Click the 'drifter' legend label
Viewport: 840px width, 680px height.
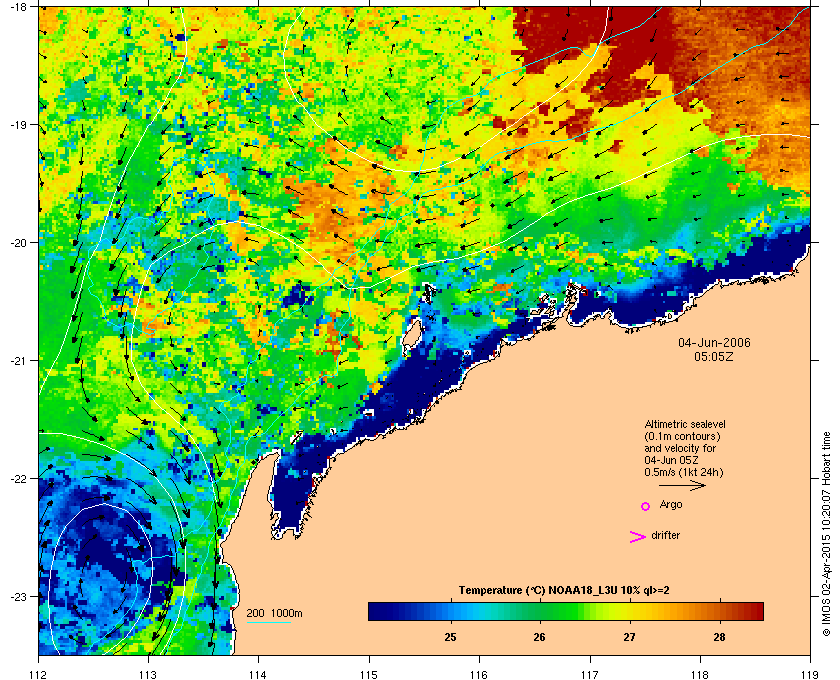click(665, 535)
